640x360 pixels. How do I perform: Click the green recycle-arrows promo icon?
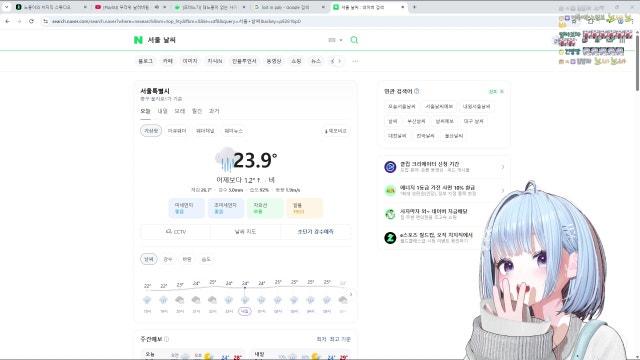click(x=390, y=214)
